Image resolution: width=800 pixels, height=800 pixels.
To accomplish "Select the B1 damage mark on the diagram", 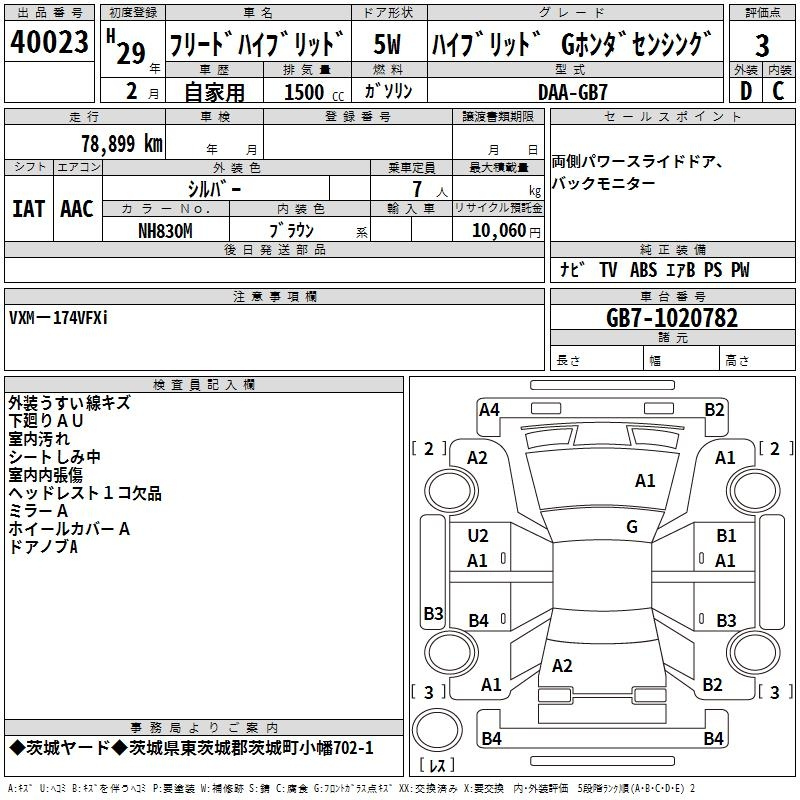I will click(x=725, y=536).
